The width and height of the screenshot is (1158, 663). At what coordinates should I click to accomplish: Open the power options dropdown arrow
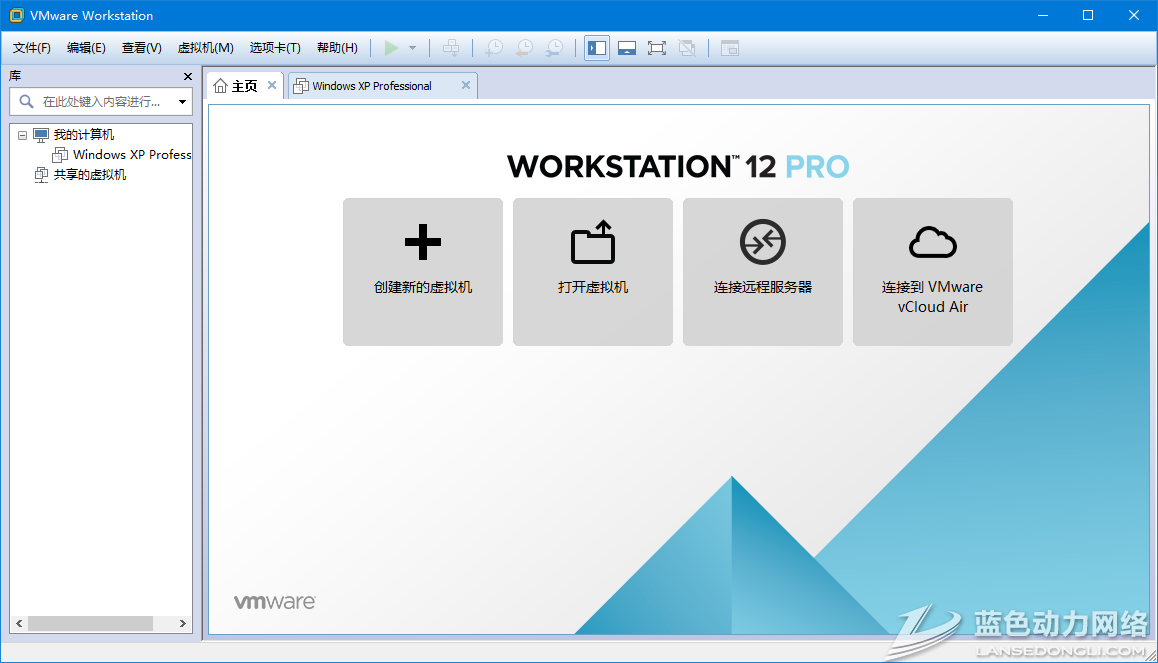tap(412, 48)
